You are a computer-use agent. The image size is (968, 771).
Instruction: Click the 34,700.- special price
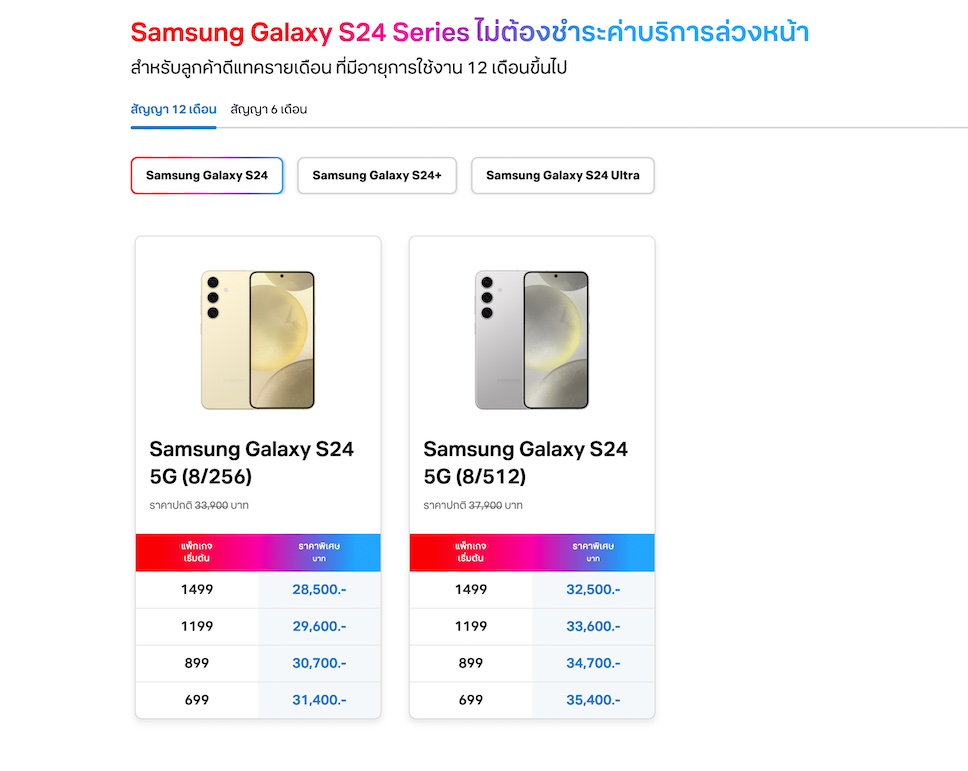pos(593,663)
